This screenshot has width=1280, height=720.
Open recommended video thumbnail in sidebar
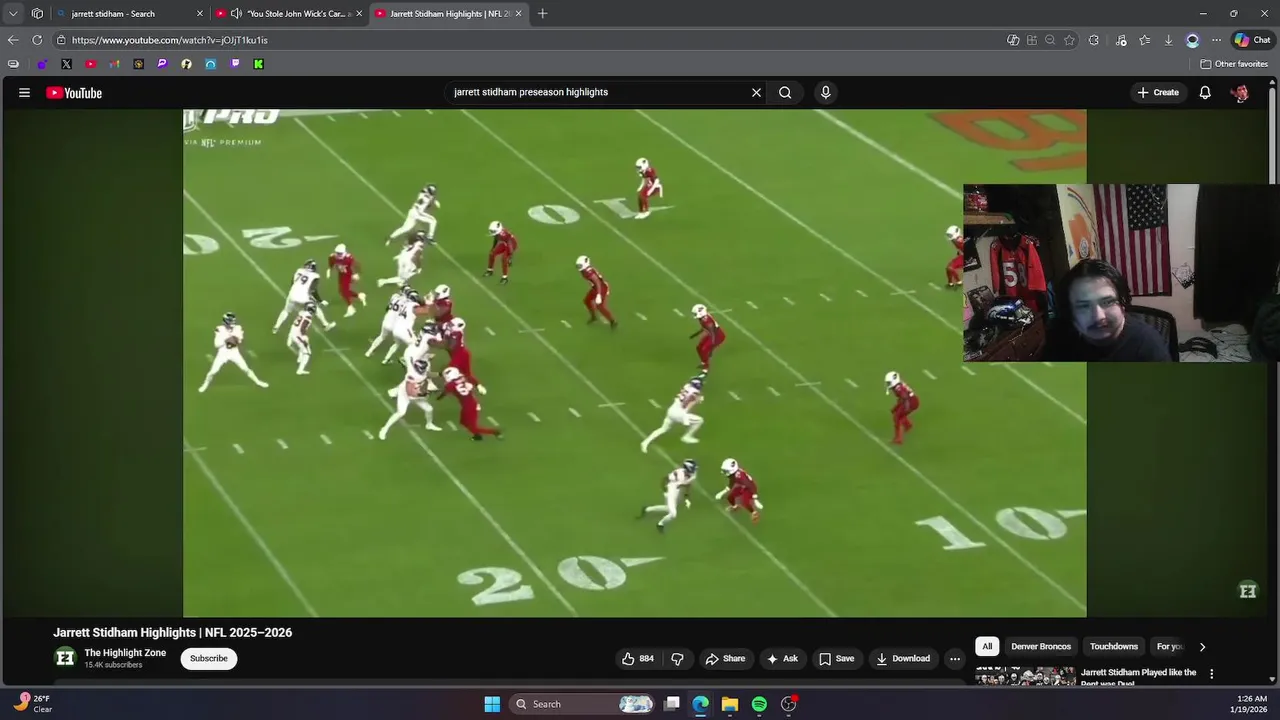point(1025,676)
